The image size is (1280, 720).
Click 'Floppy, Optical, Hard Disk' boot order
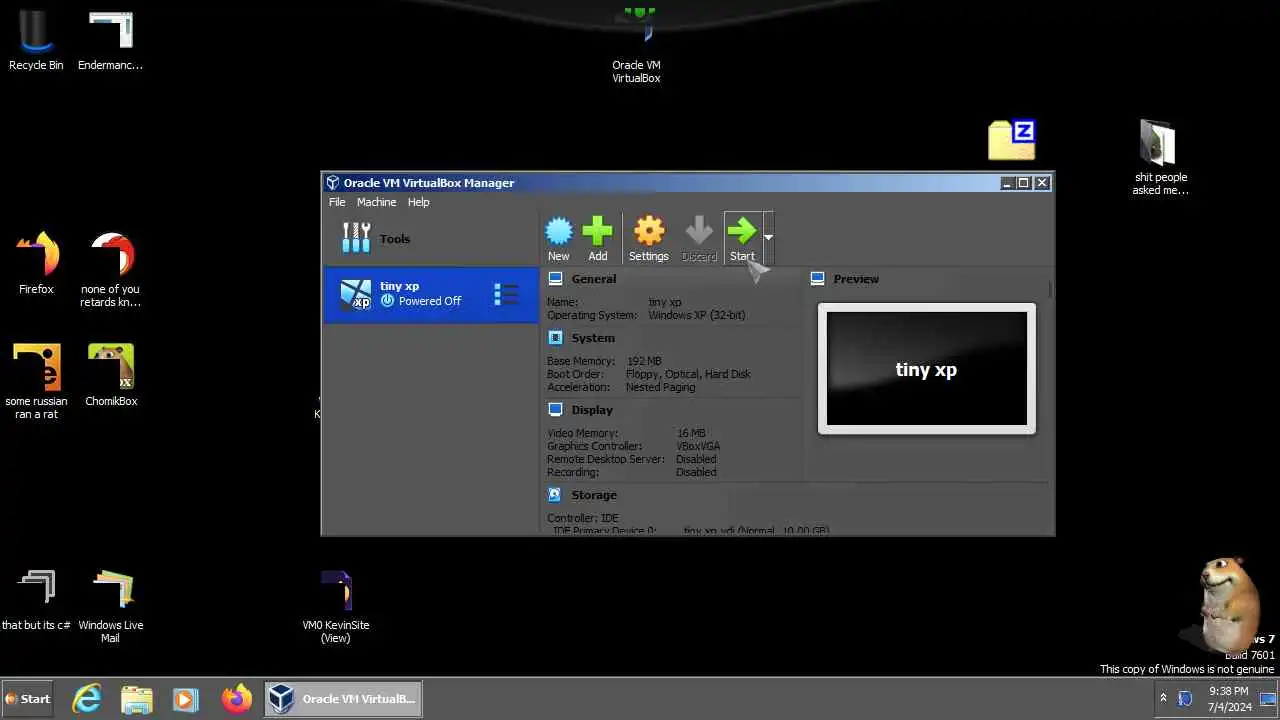coord(688,374)
